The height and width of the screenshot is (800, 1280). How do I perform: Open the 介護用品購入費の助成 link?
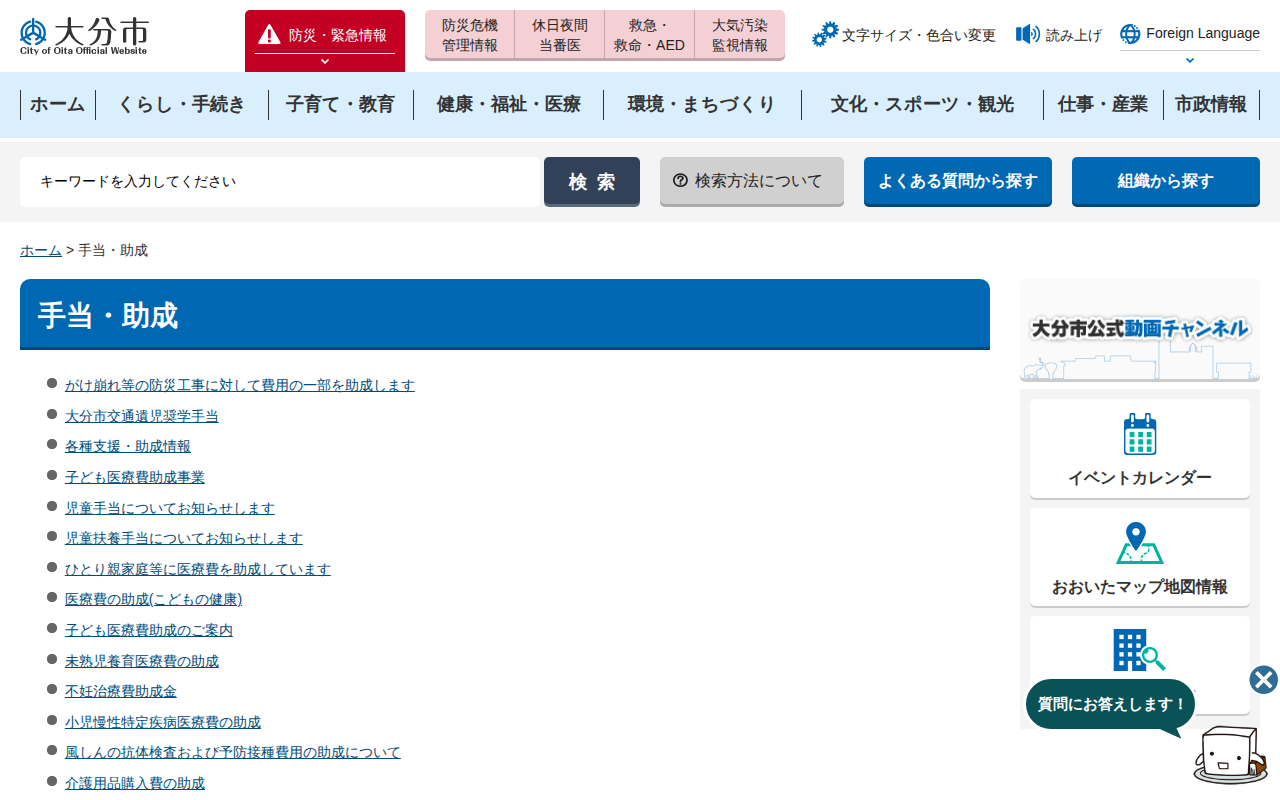coord(135,783)
